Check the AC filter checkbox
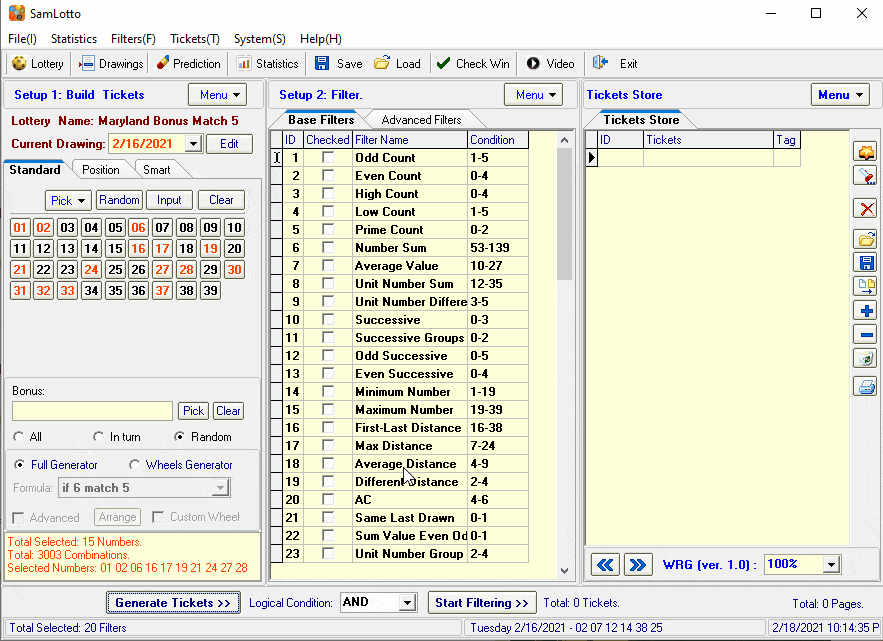 328,500
